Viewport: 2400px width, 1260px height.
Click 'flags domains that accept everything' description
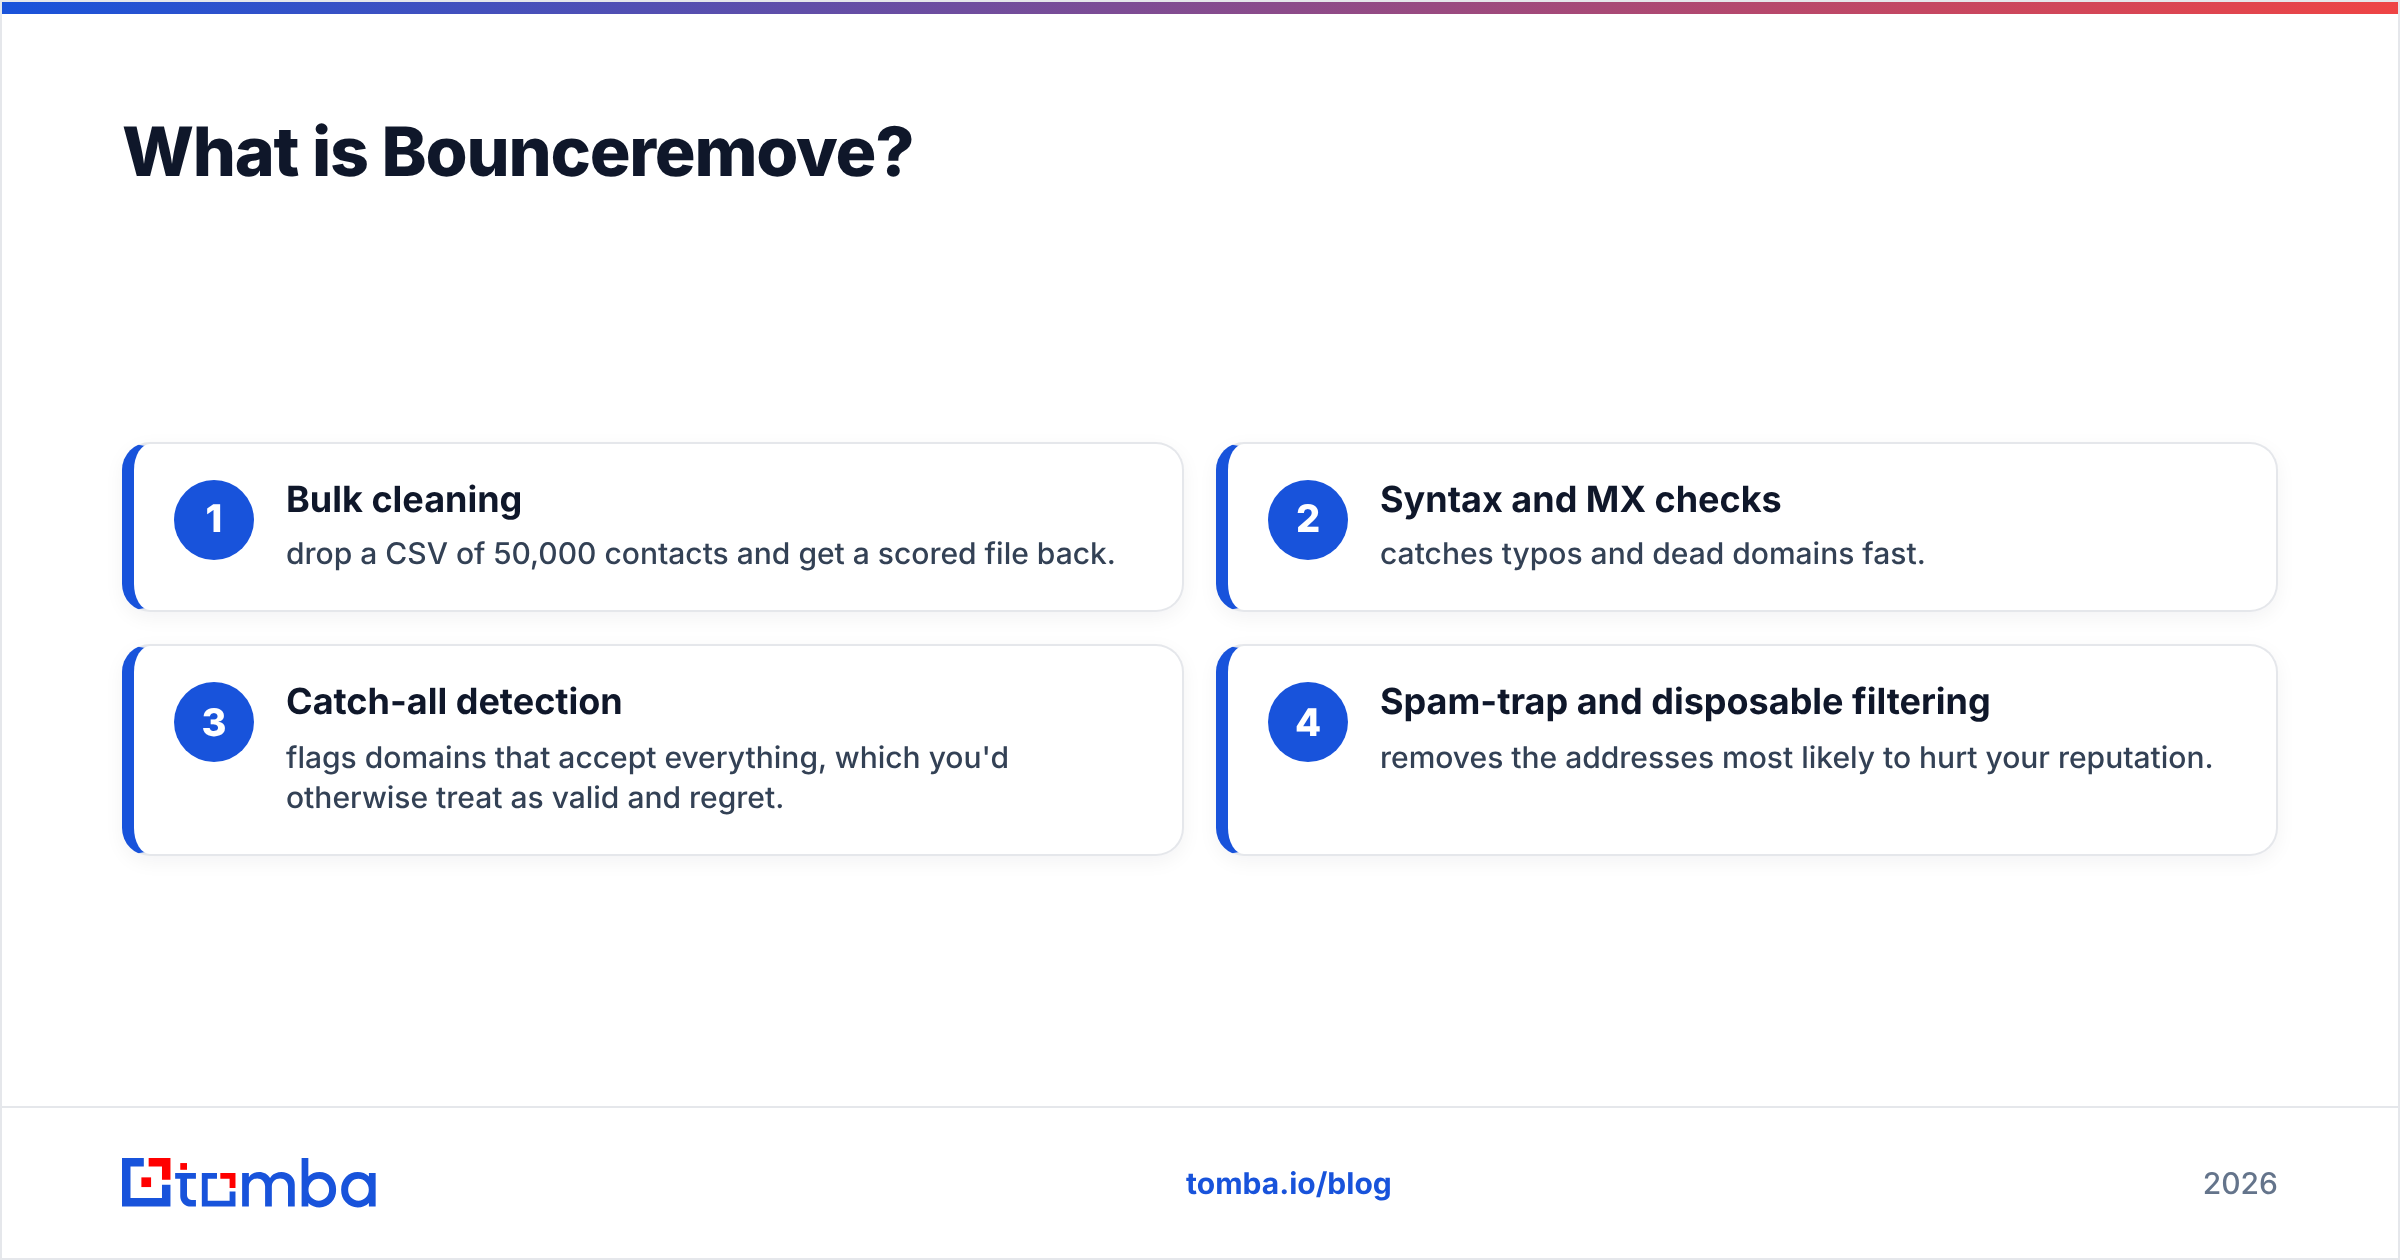[x=647, y=777]
